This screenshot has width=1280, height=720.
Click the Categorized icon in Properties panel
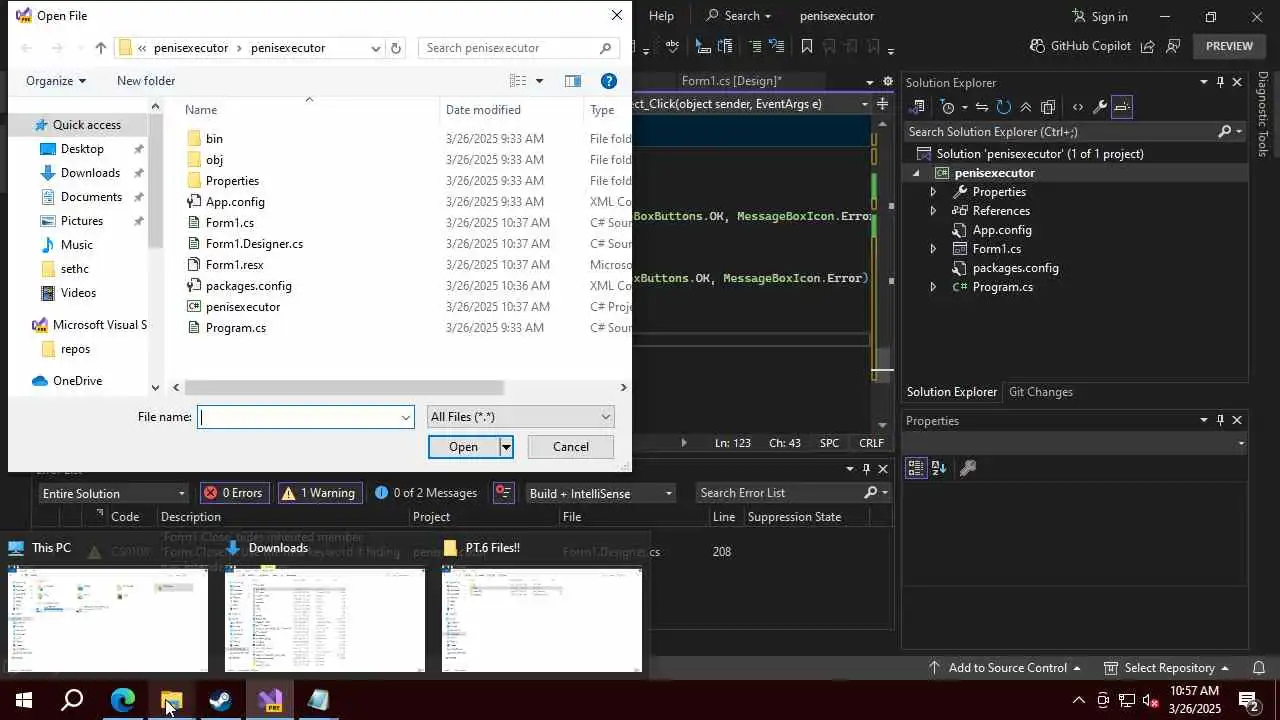tap(916, 468)
